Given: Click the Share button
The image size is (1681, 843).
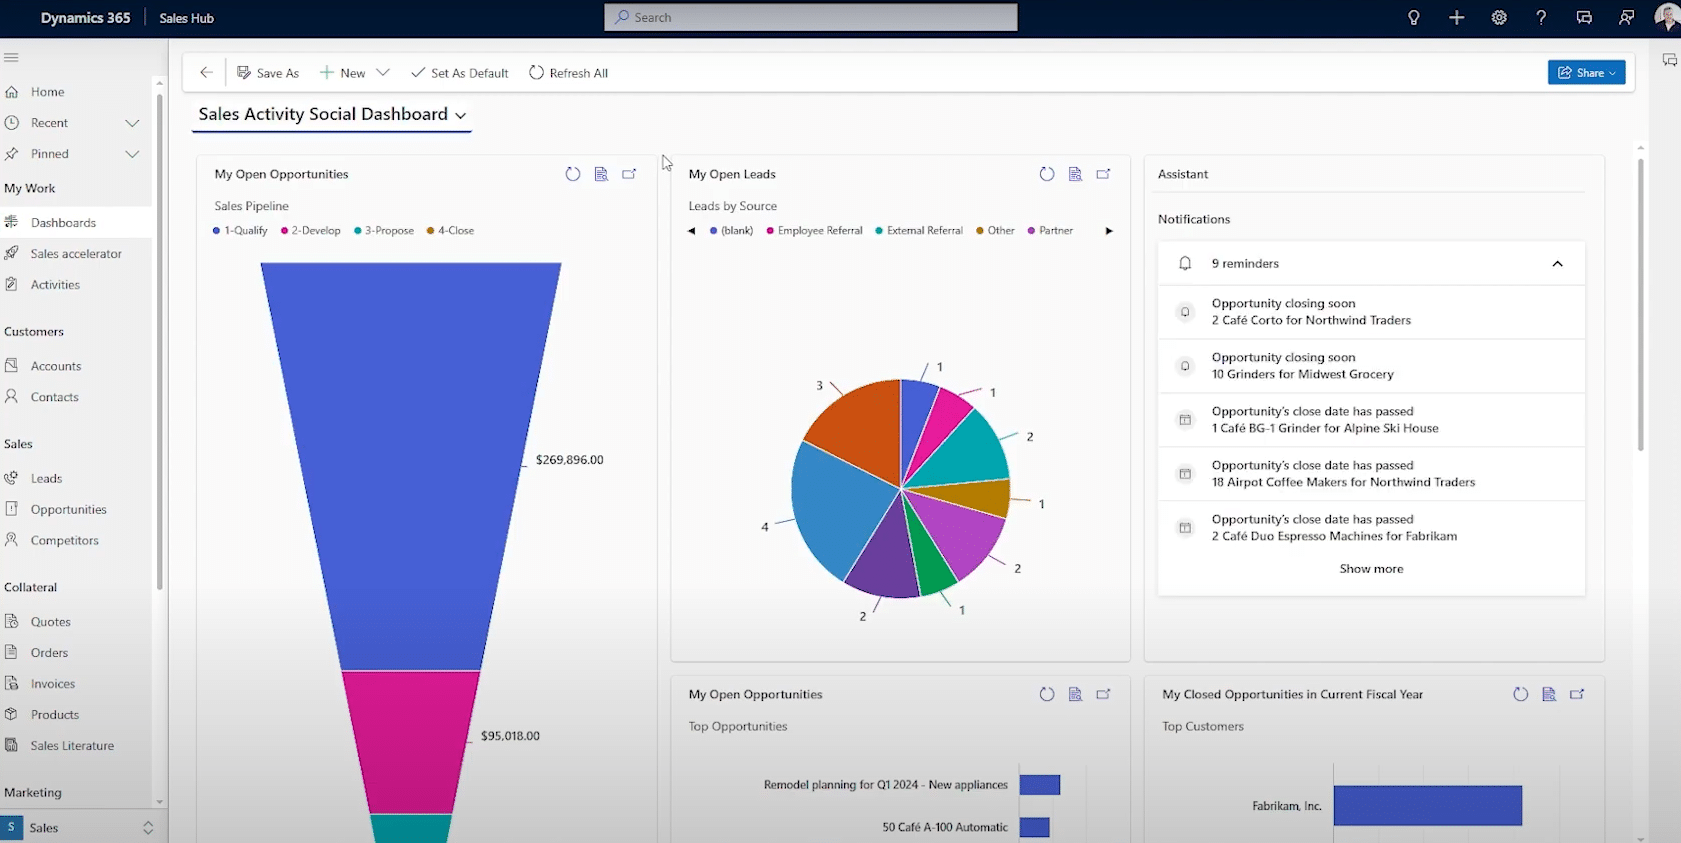Looking at the screenshot, I should (1586, 73).
